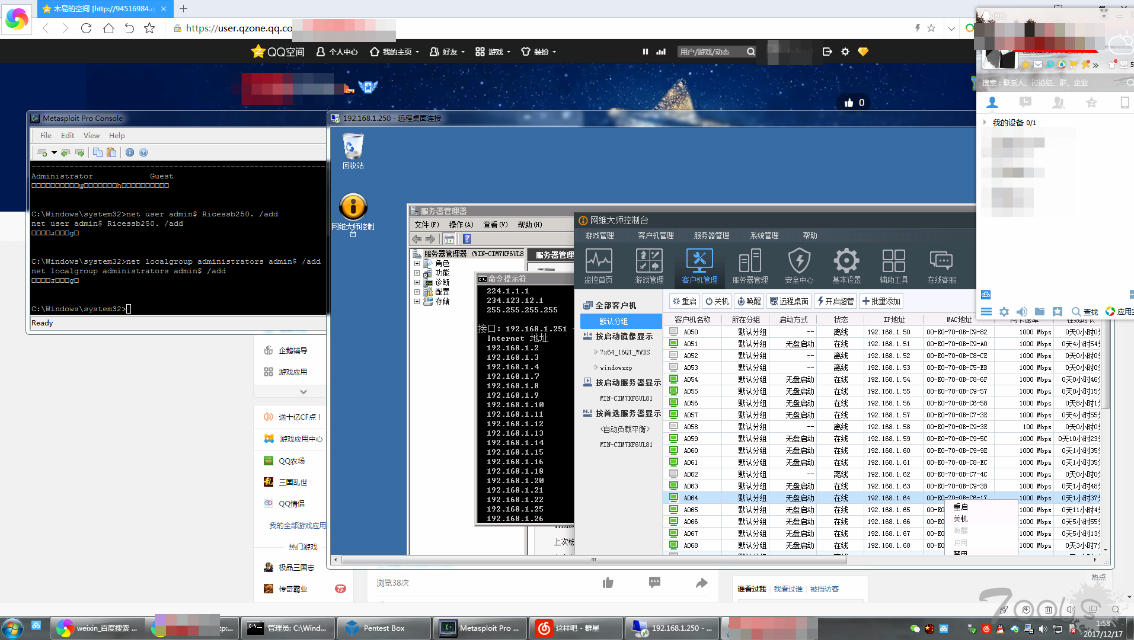This screenshot has width=1134, height=640.
Task: Open QQ农场 in Qzone sidebar
Action: pyautogui.click(x=285, y=461)
